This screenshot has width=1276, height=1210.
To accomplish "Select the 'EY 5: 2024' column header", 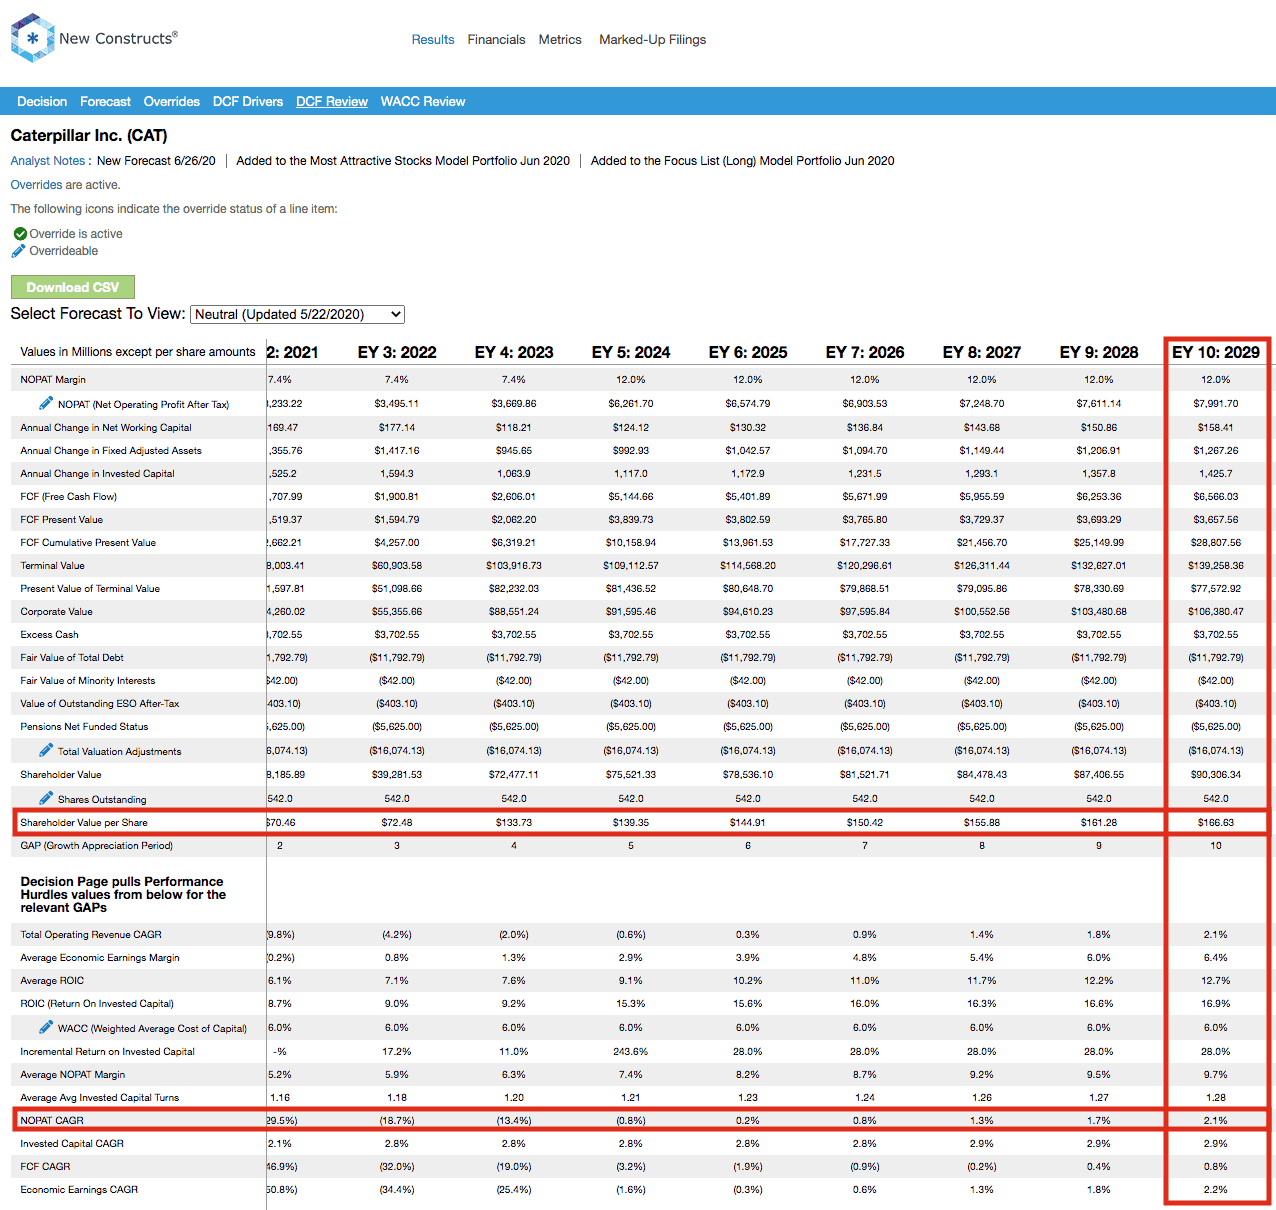I will click(631, 352).
